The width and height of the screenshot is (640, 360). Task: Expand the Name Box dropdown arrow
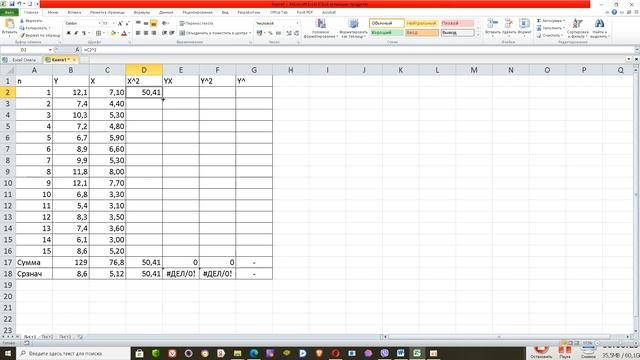(50, 50)
